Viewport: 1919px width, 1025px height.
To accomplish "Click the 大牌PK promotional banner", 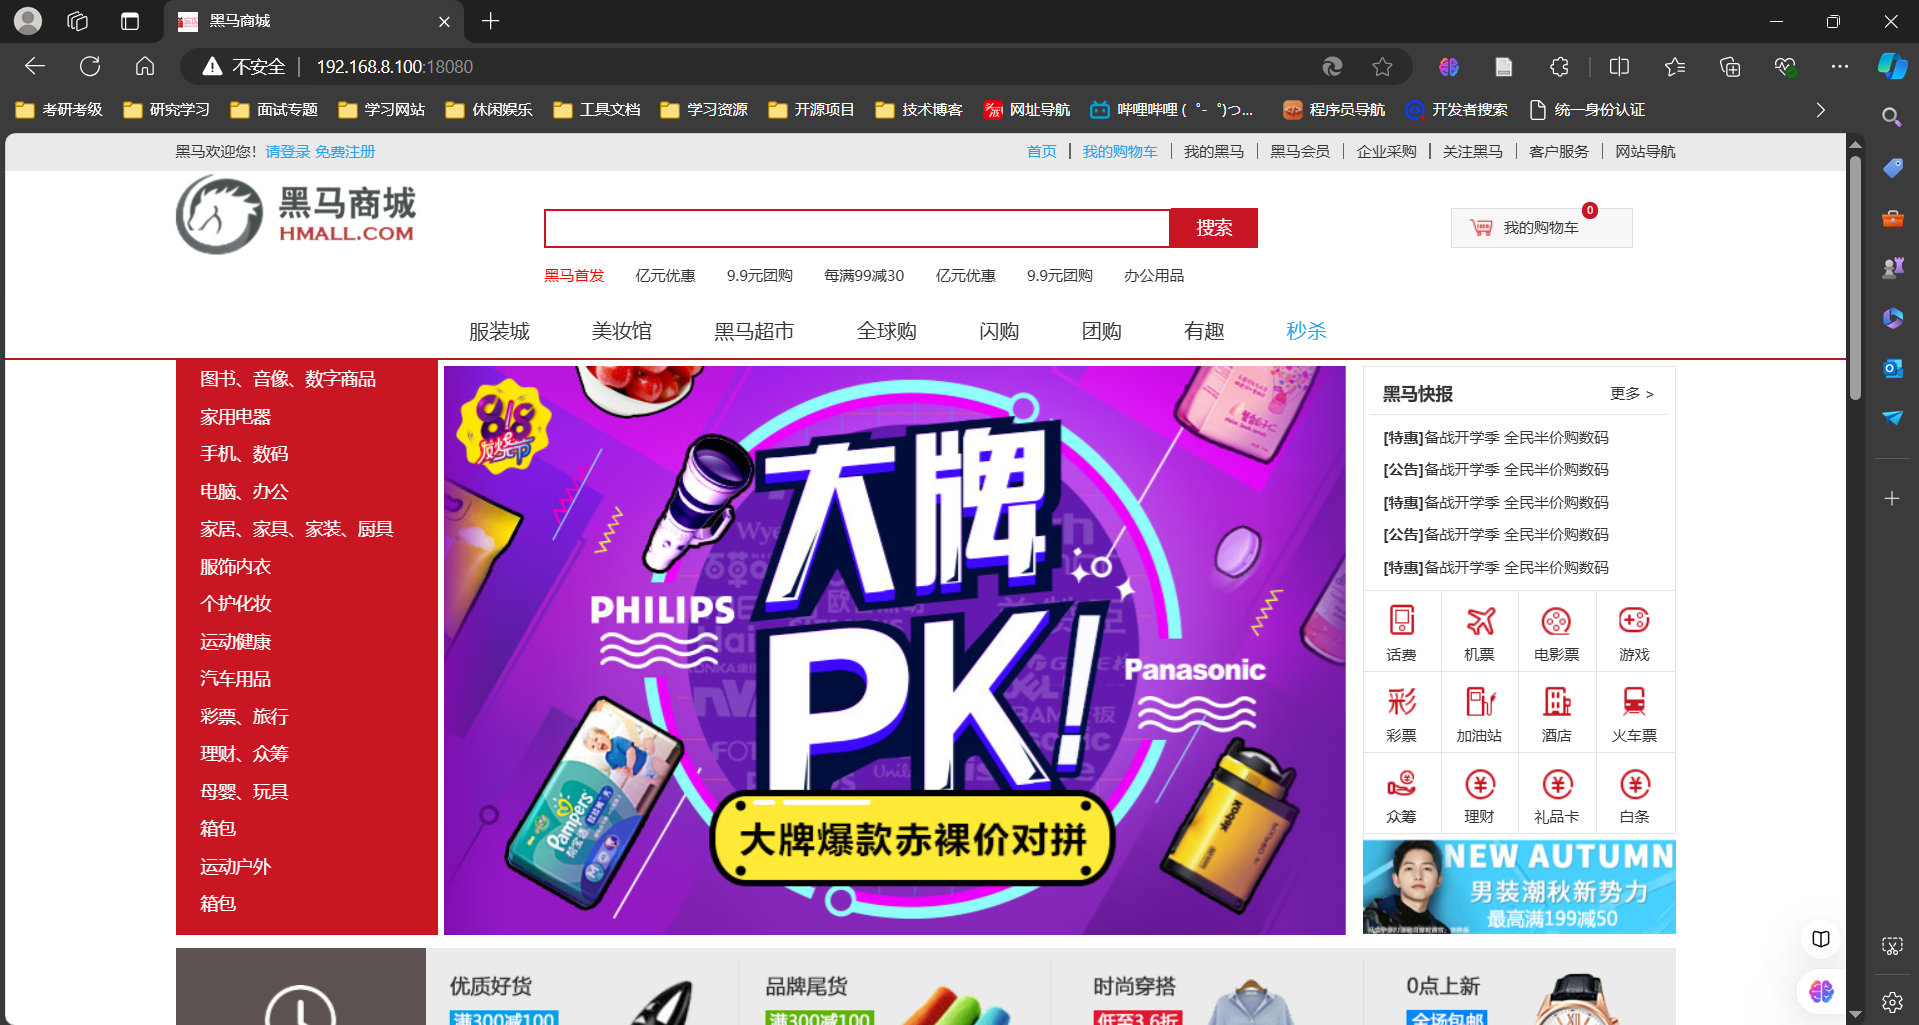I will [895, 650].
